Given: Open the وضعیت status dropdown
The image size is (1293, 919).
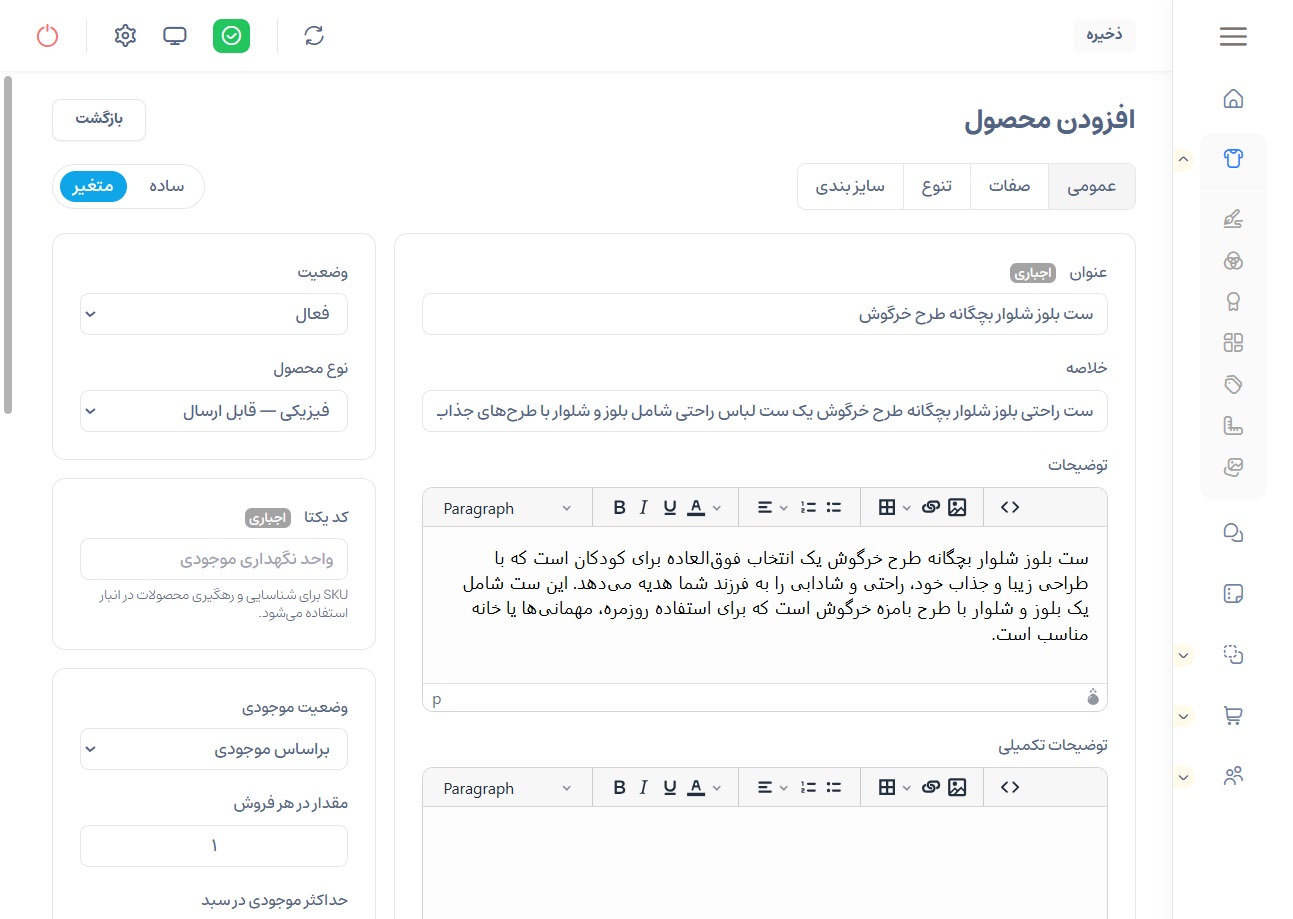Looking at the screenshot, I should (x=214, y=314).
